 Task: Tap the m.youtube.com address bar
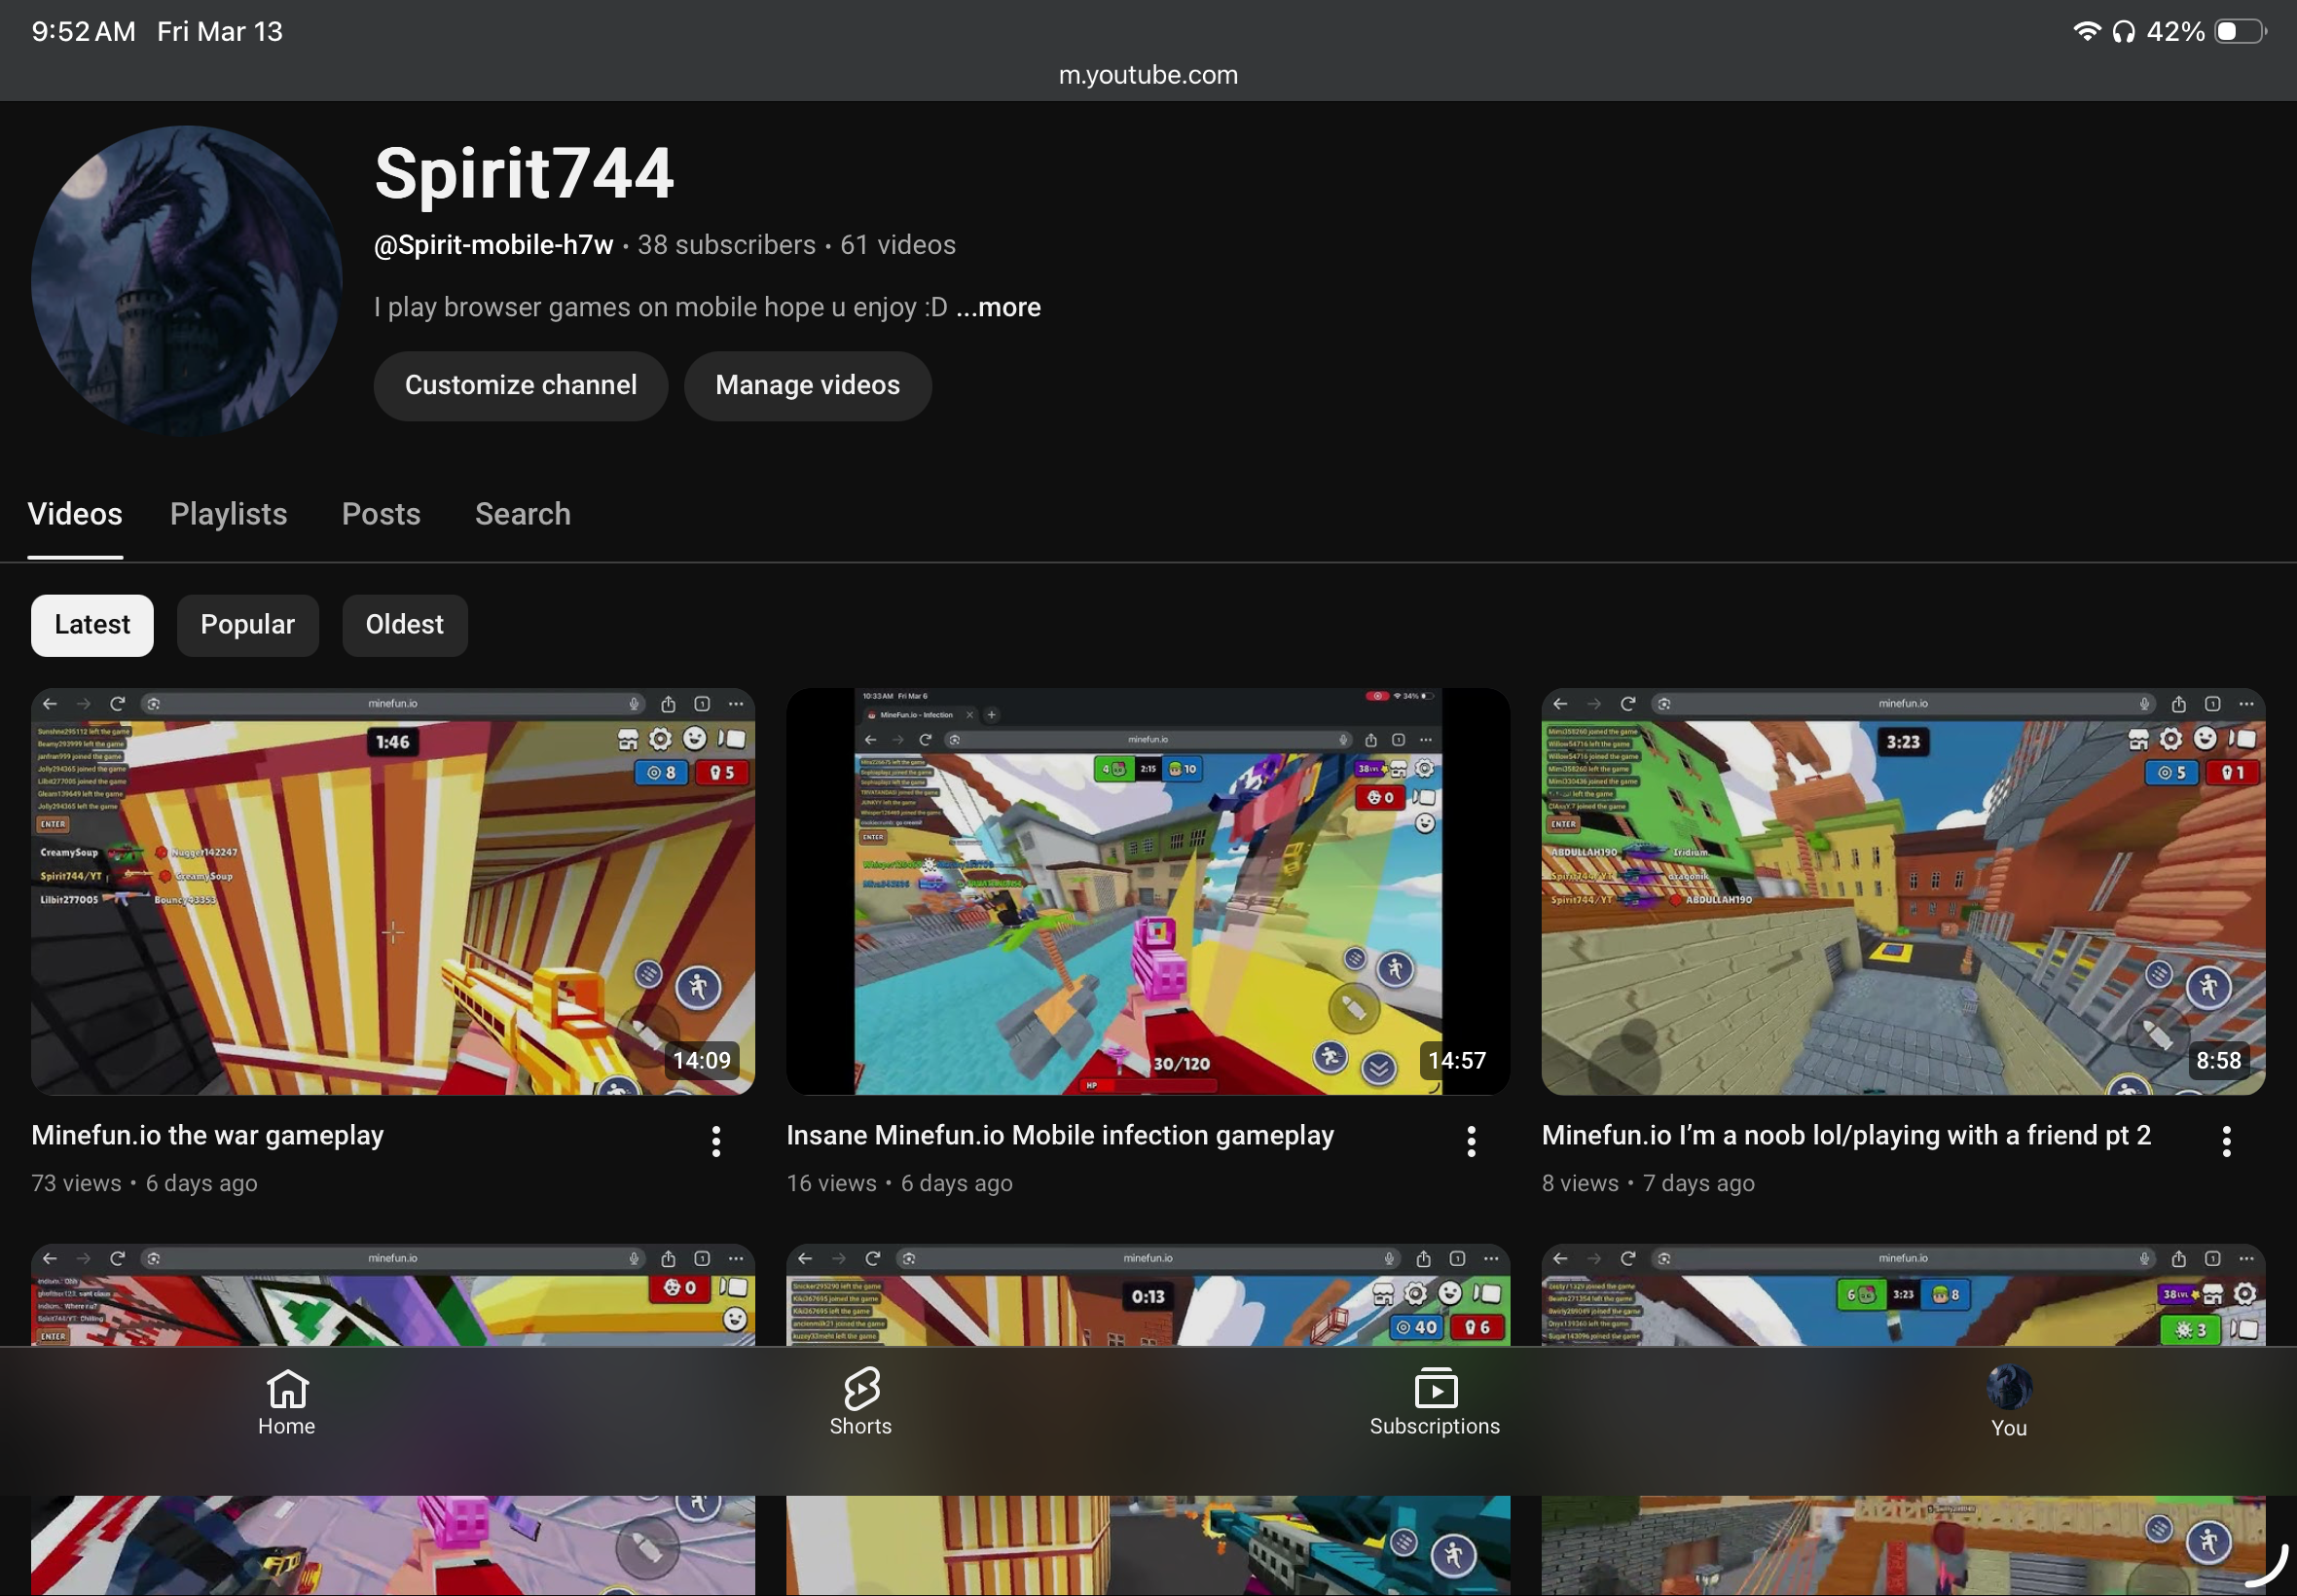pos(1148,75)
